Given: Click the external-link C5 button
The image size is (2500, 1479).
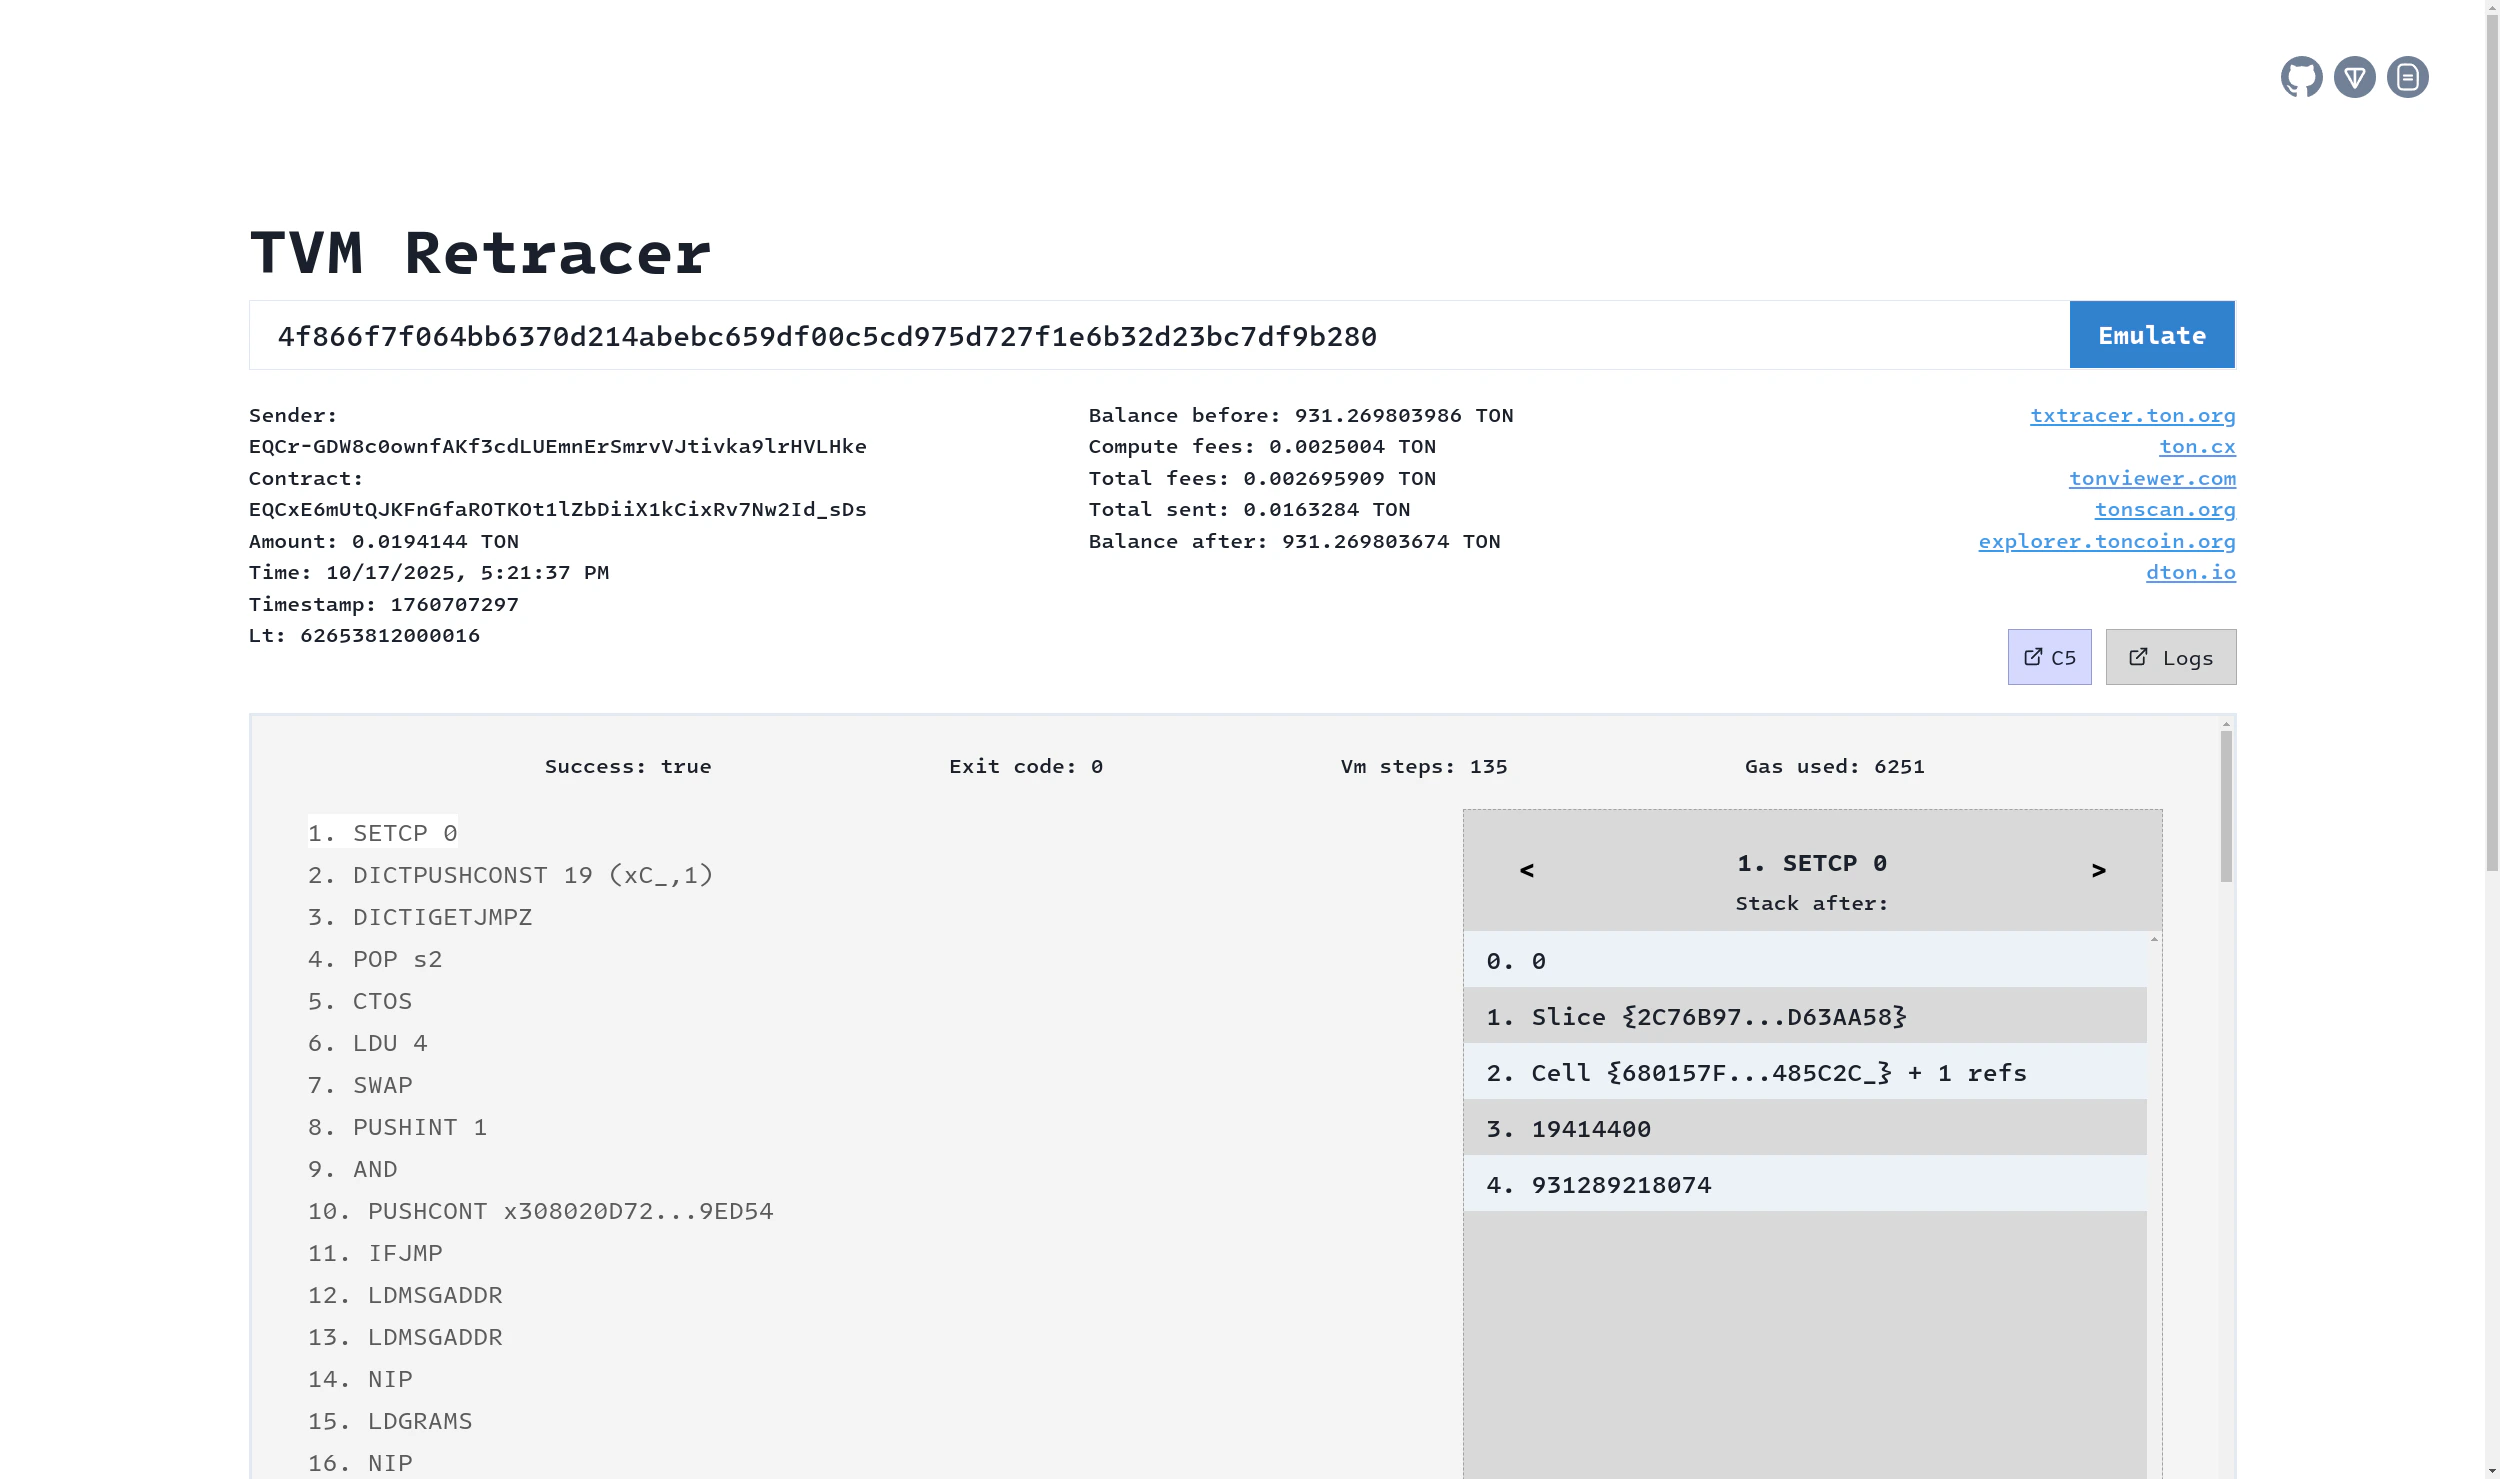Looking at the screenshot, I should point(2049,657).
